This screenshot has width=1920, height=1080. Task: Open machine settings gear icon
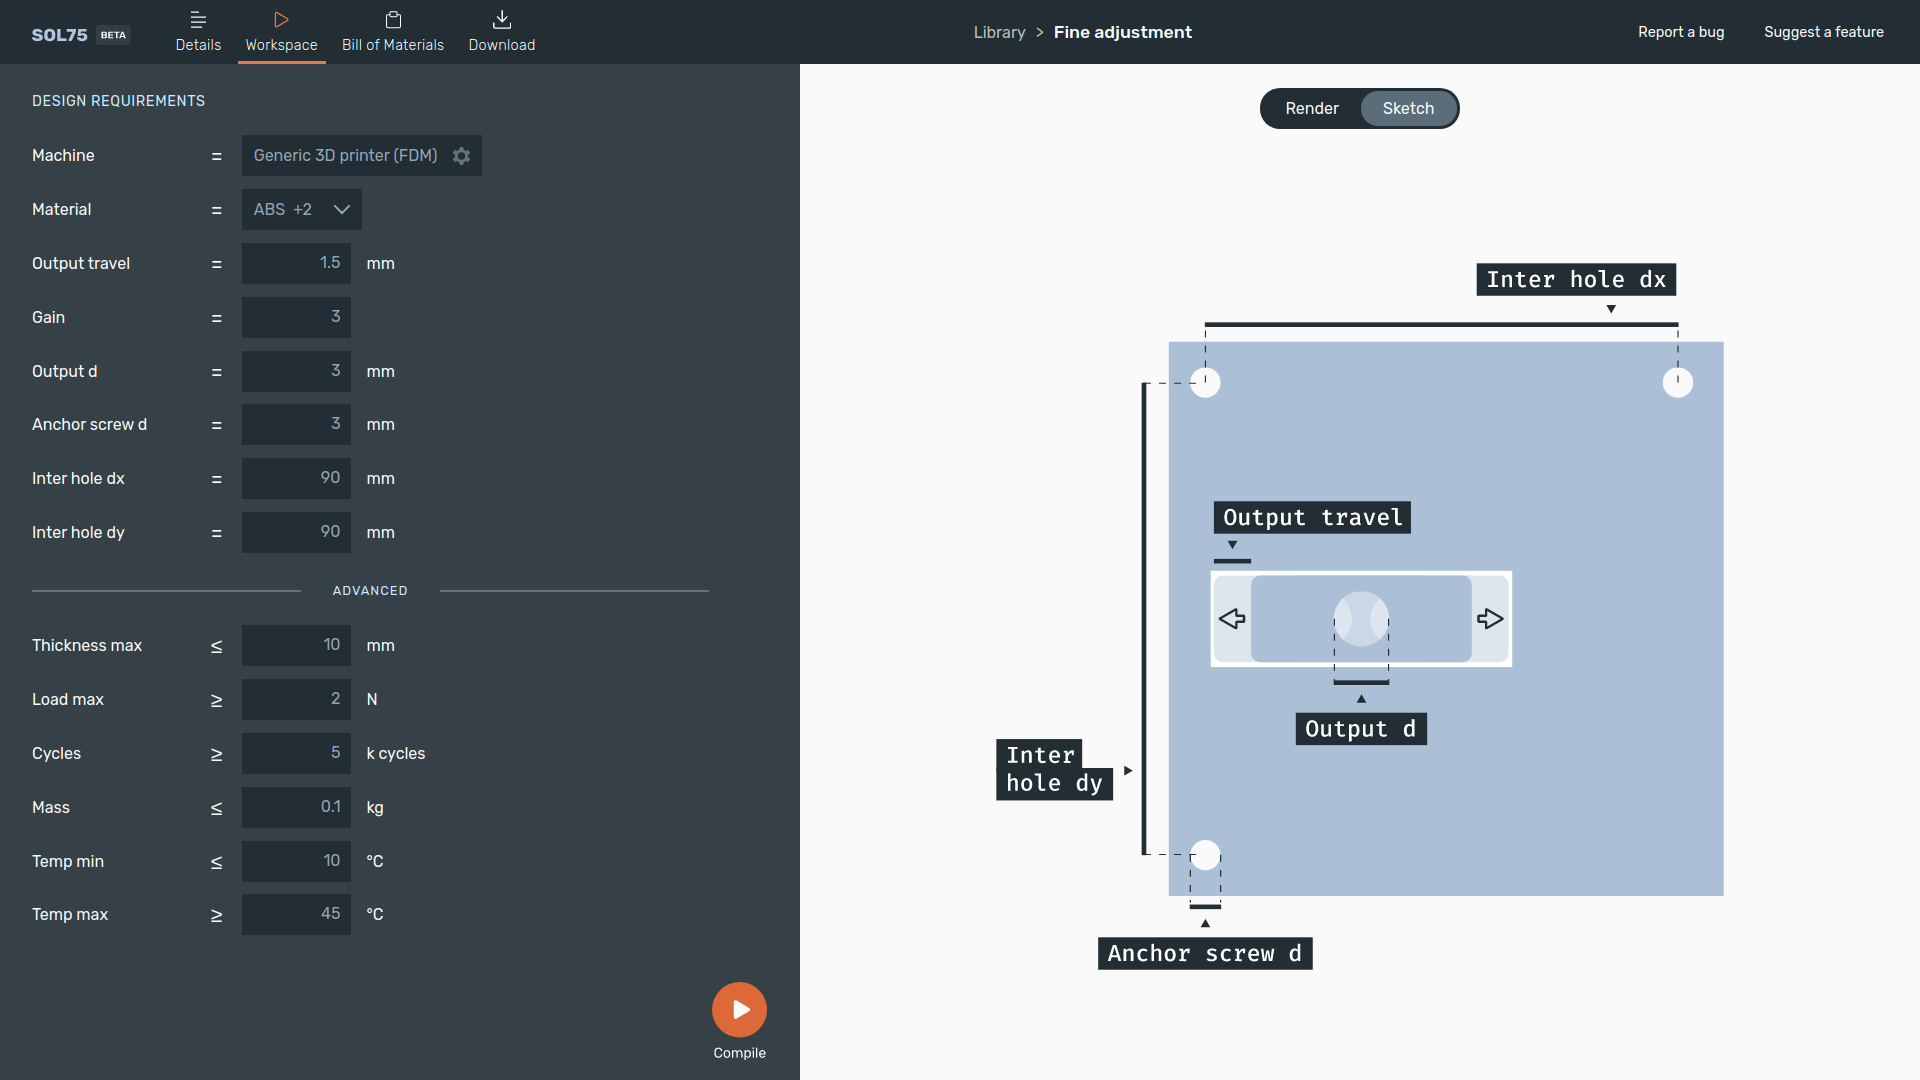tap(461, 156)
